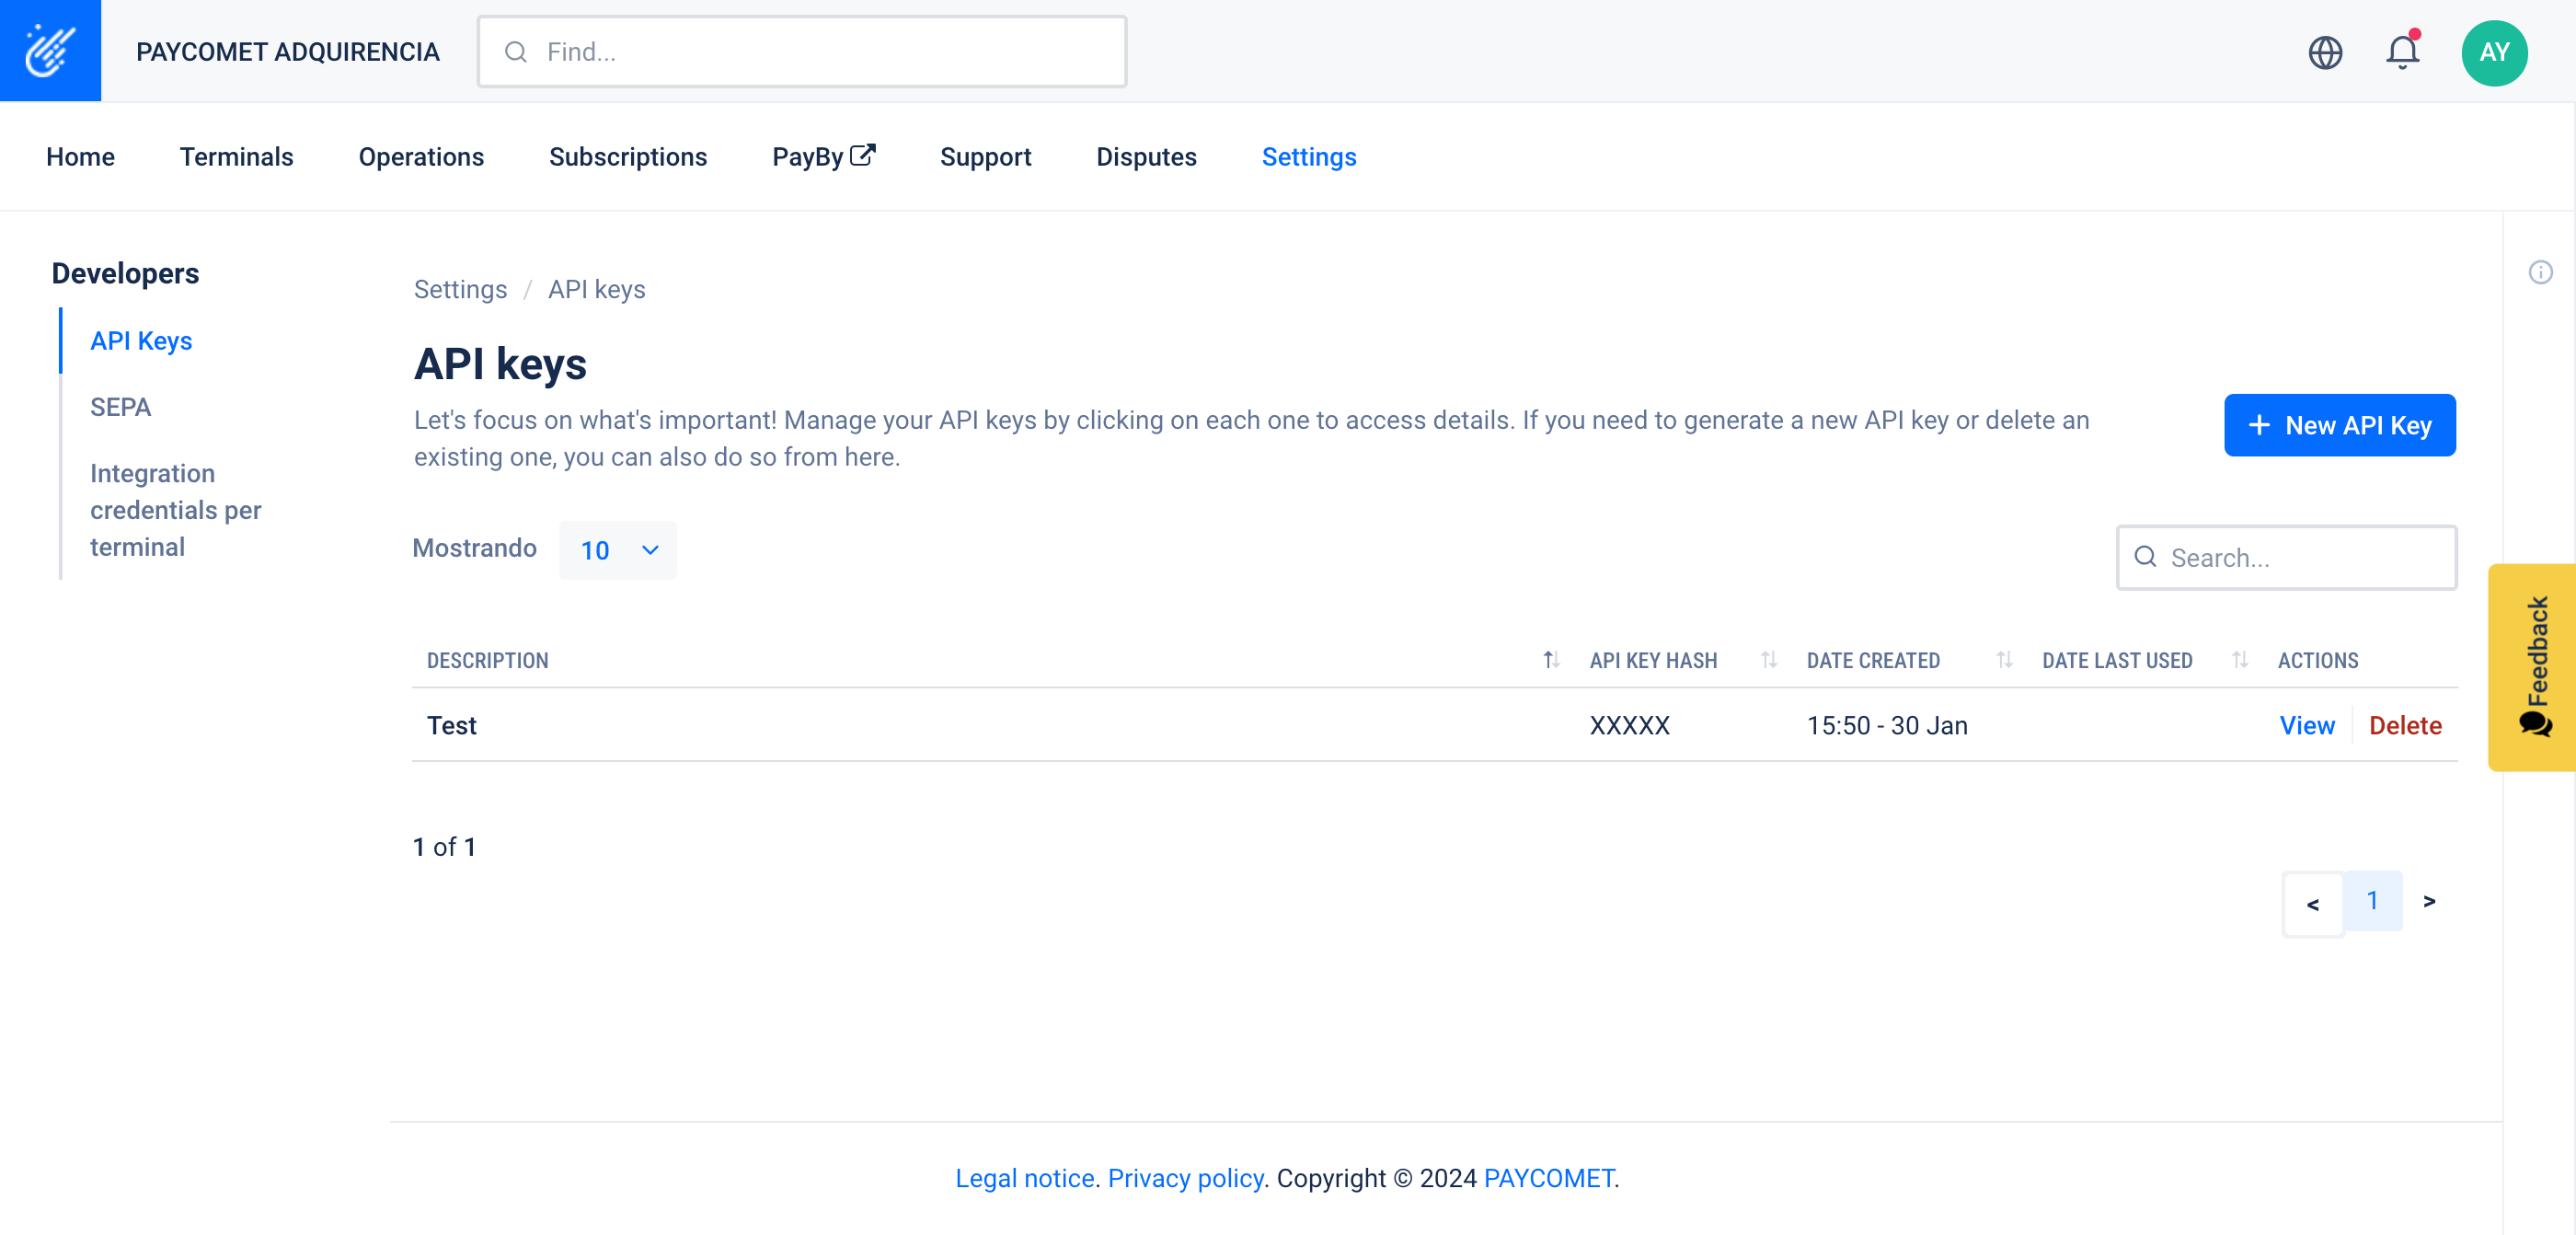Open Integration credentials per terminal
The width and height of the screenshot is (2576, 1235).
tap(176, 510)
